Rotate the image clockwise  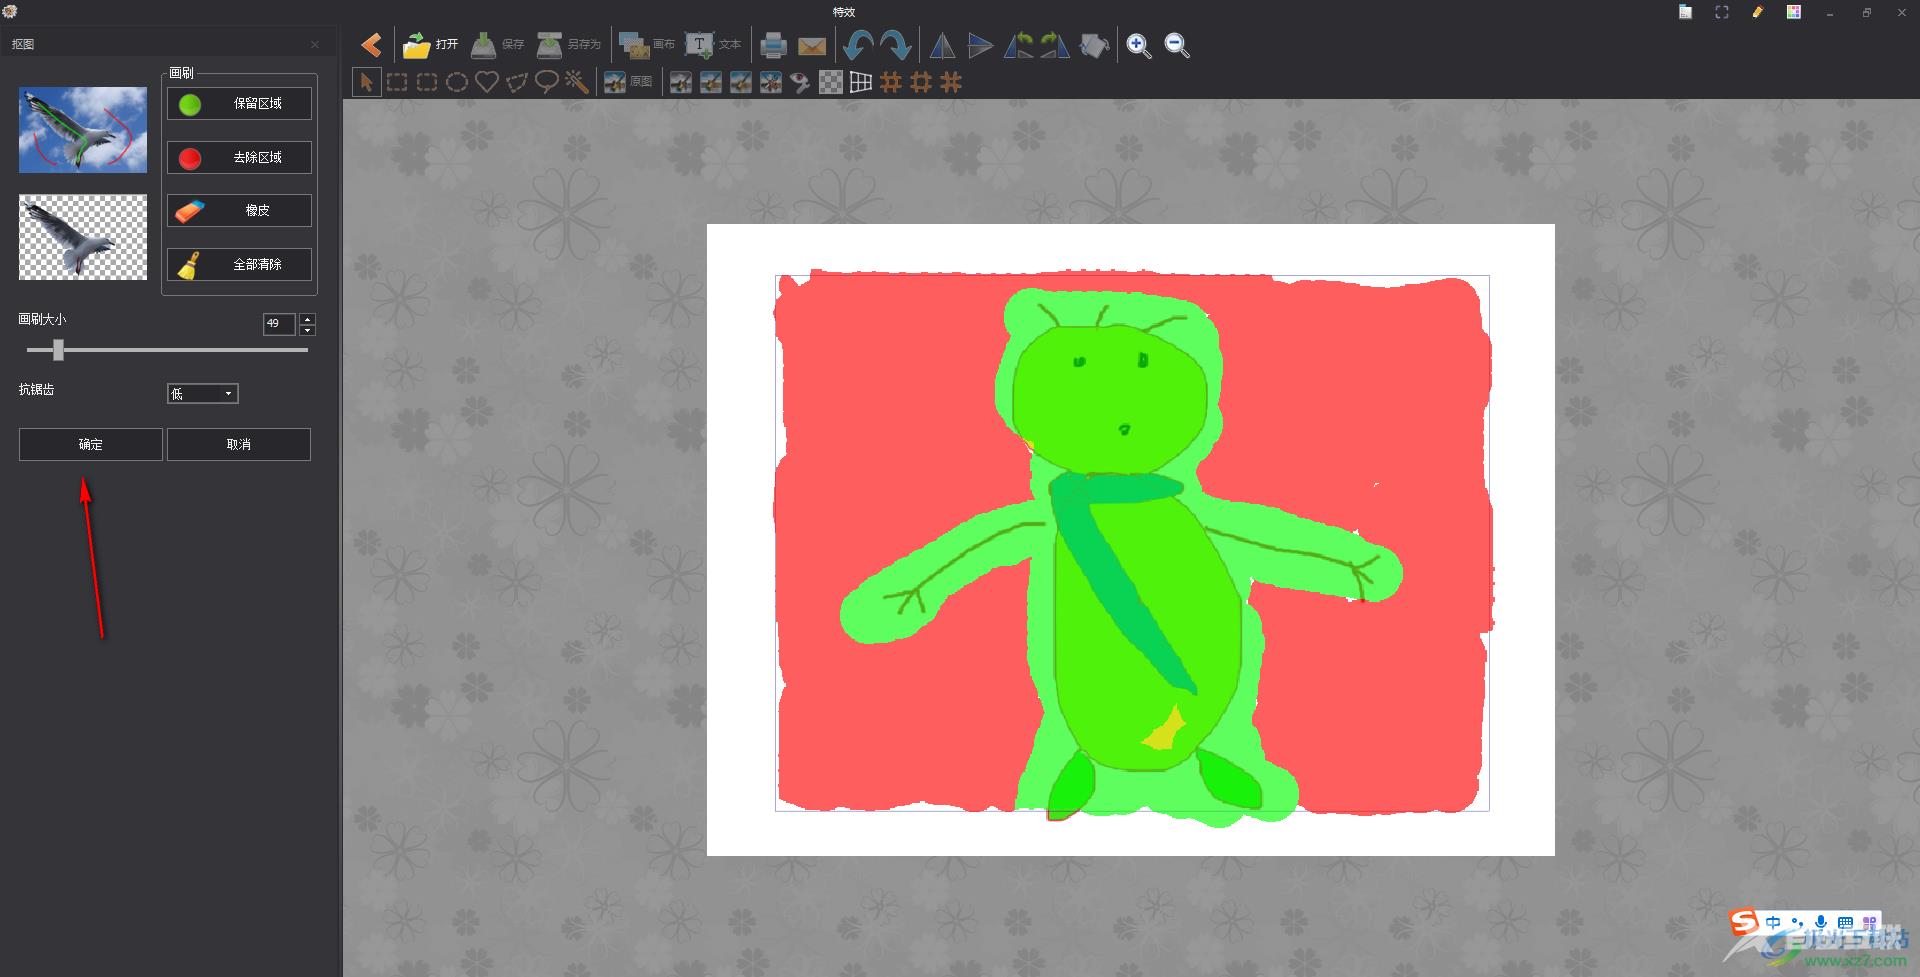click(x=1055, y=45)
